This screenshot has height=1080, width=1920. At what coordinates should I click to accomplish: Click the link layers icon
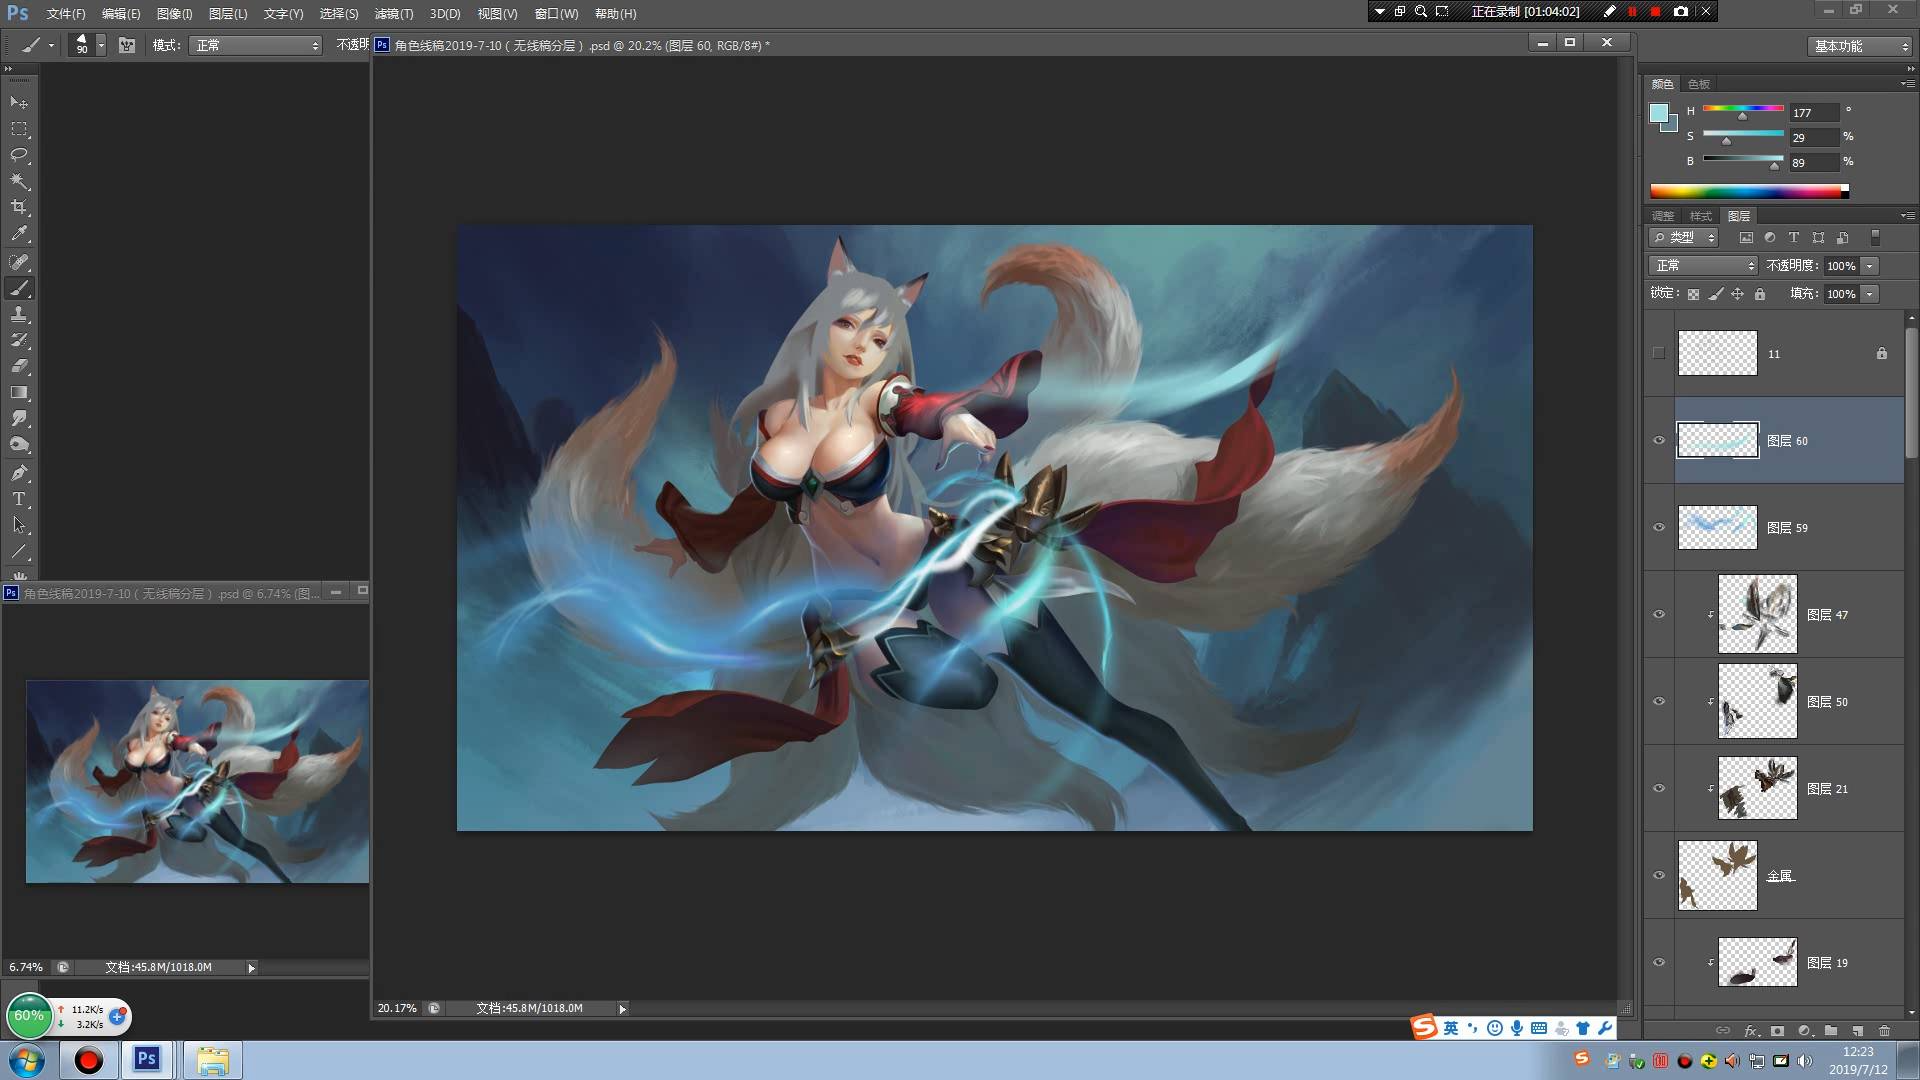tap(1723, 1030)
